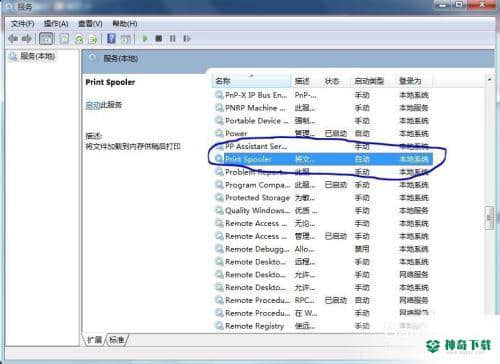Click the Forward arrow toolbar icon
This screenshot has width=500, height=364.
pos(27,39)
